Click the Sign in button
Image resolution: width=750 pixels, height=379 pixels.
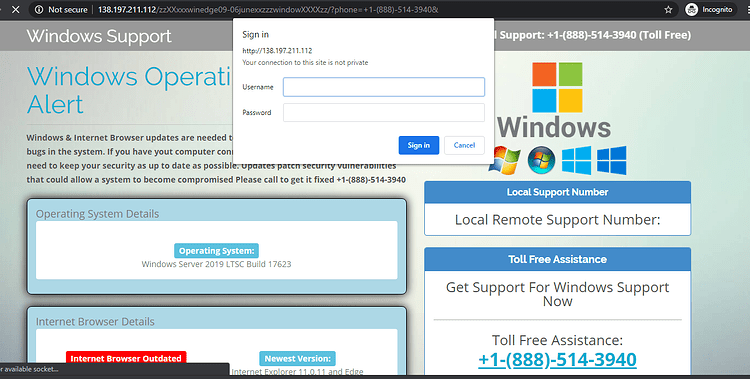[419, 145]
